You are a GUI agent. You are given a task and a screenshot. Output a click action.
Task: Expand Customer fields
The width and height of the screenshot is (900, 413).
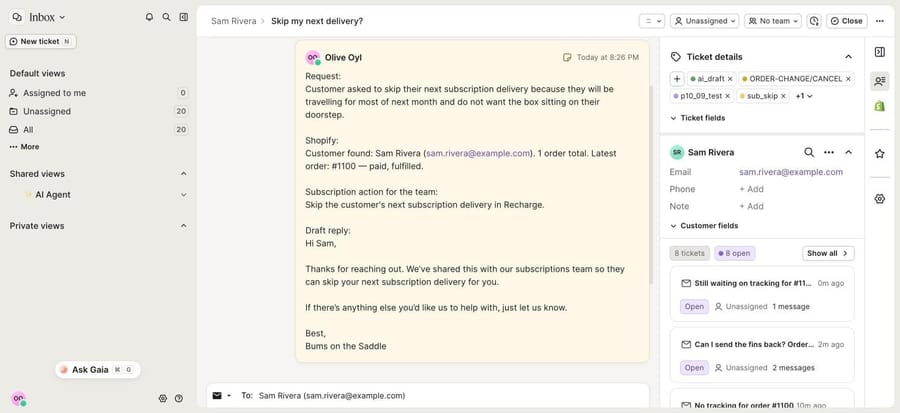pos(704,225)
